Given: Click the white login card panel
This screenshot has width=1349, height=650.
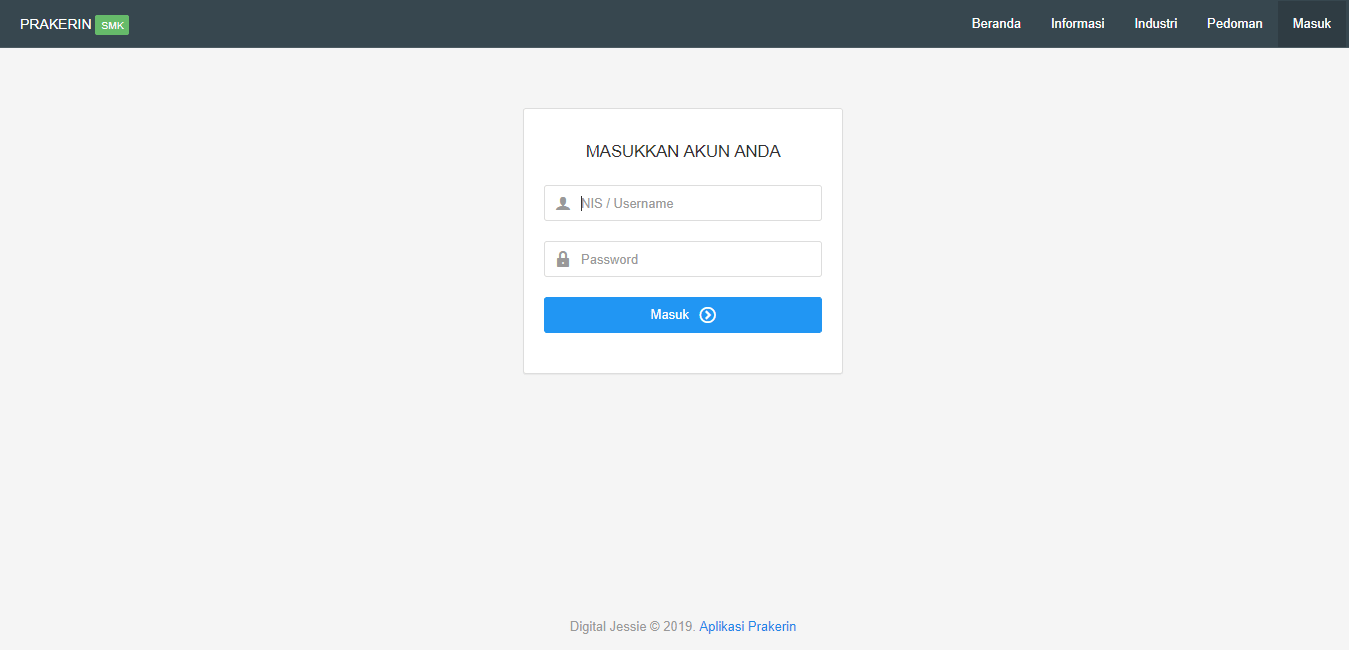Looking at the screenshot, I should tap(683, 355).
